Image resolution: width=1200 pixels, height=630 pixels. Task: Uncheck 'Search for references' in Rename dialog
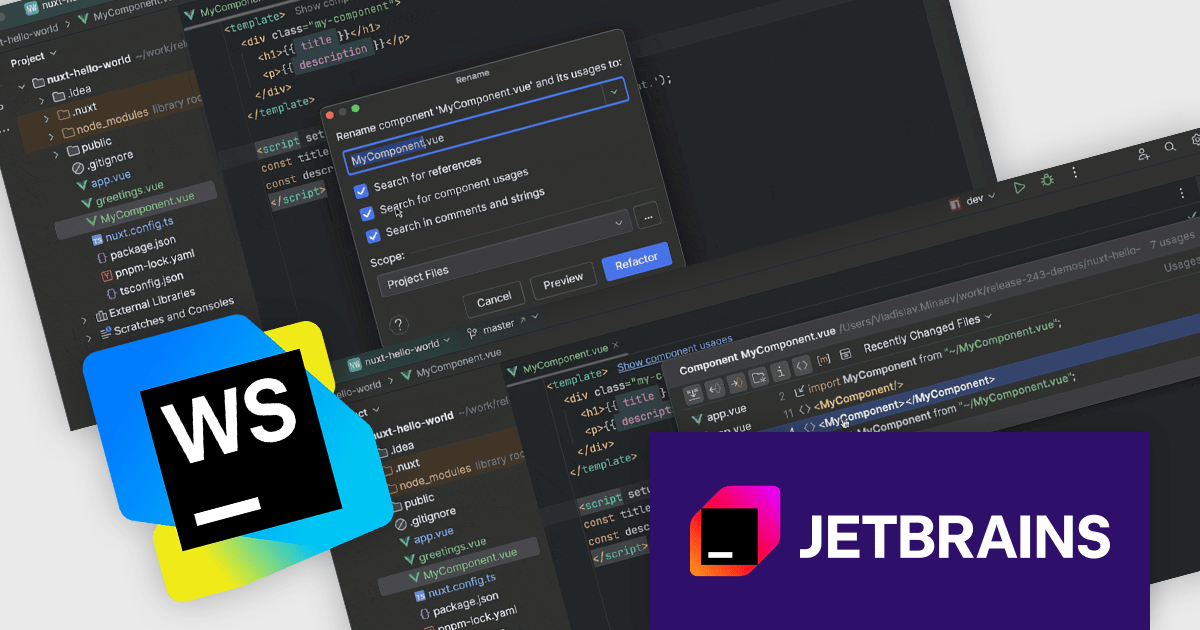(x=361, y=189)
